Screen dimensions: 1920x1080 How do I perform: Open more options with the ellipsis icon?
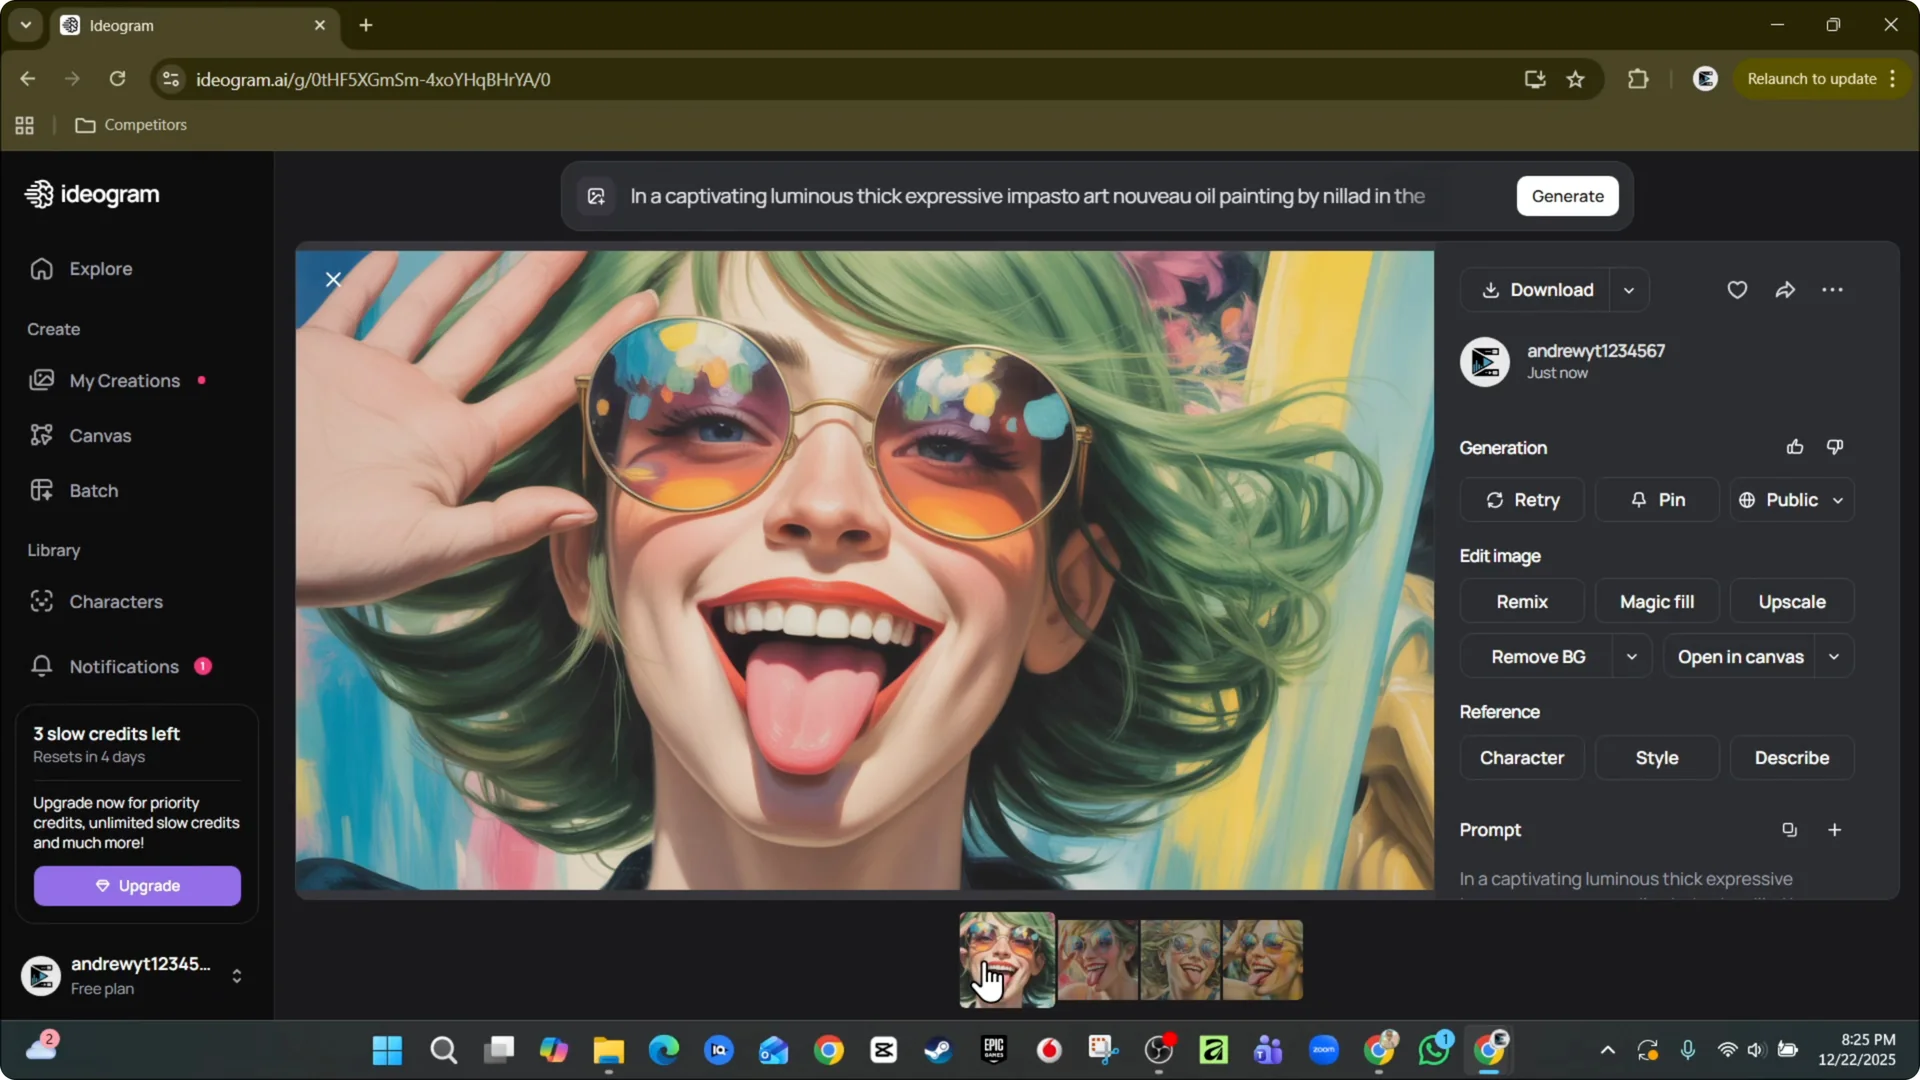click(x=1833, y=290)
